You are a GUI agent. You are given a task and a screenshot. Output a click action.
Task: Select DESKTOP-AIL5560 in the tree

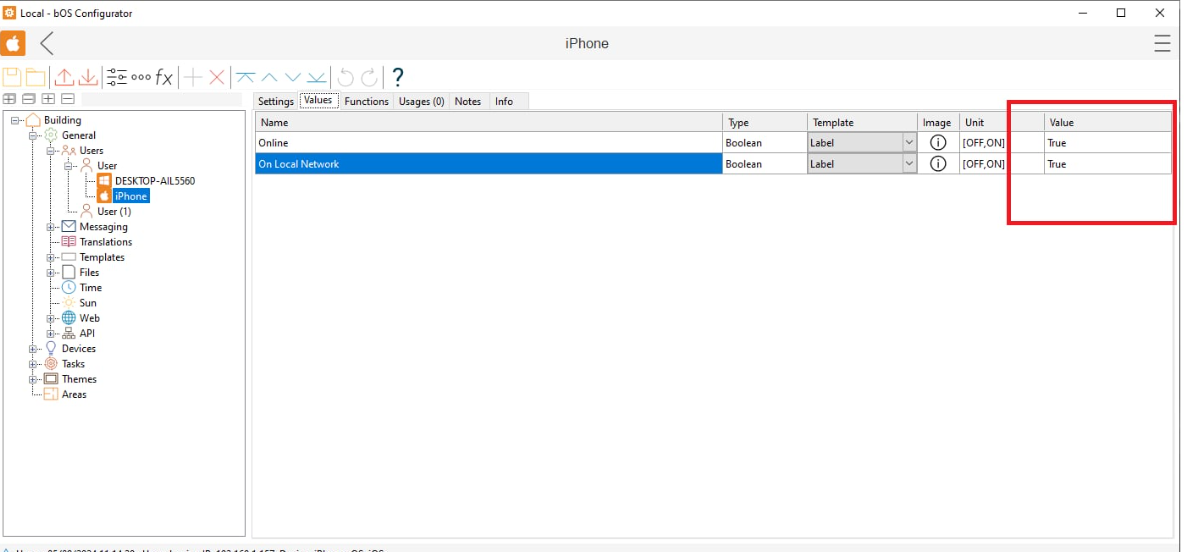click(x=154, y=181)
